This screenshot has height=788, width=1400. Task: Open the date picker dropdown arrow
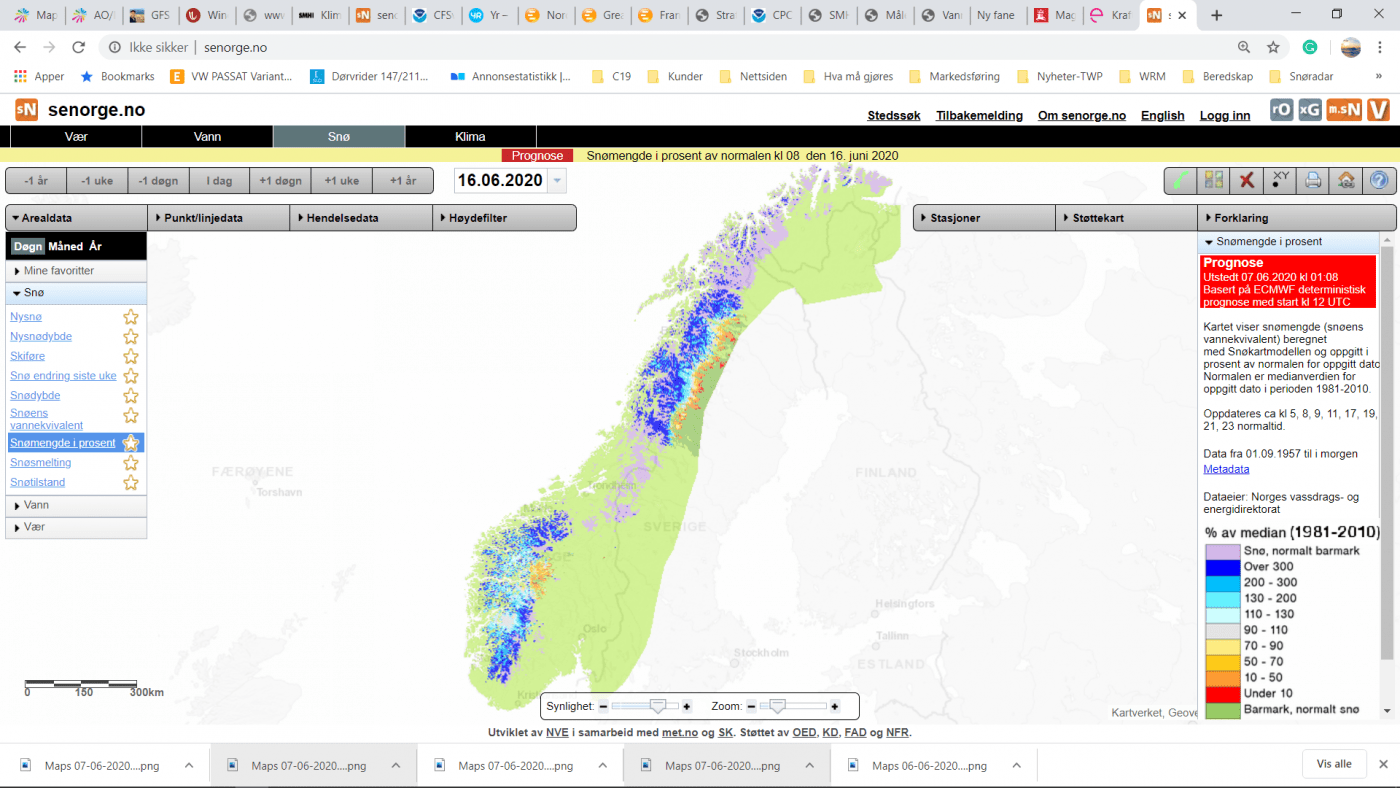point(557,181)
